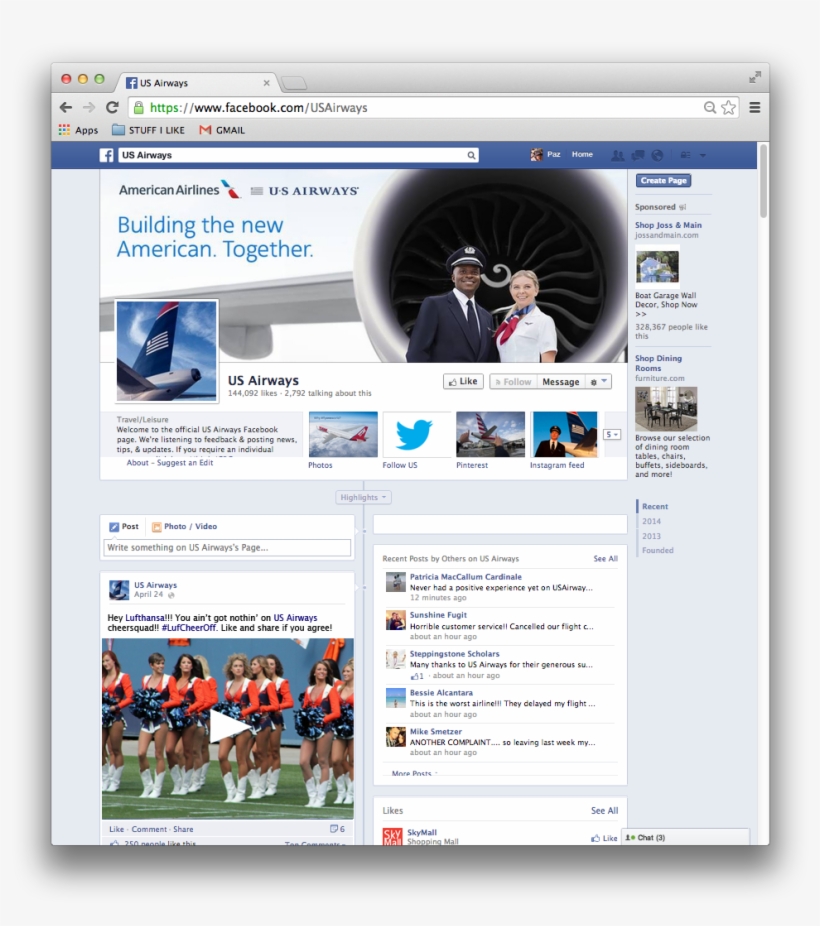The width and height of the screenshot is (820, 926).
Task: Bookmark the page using the star icon
Action: pos(727,107)
